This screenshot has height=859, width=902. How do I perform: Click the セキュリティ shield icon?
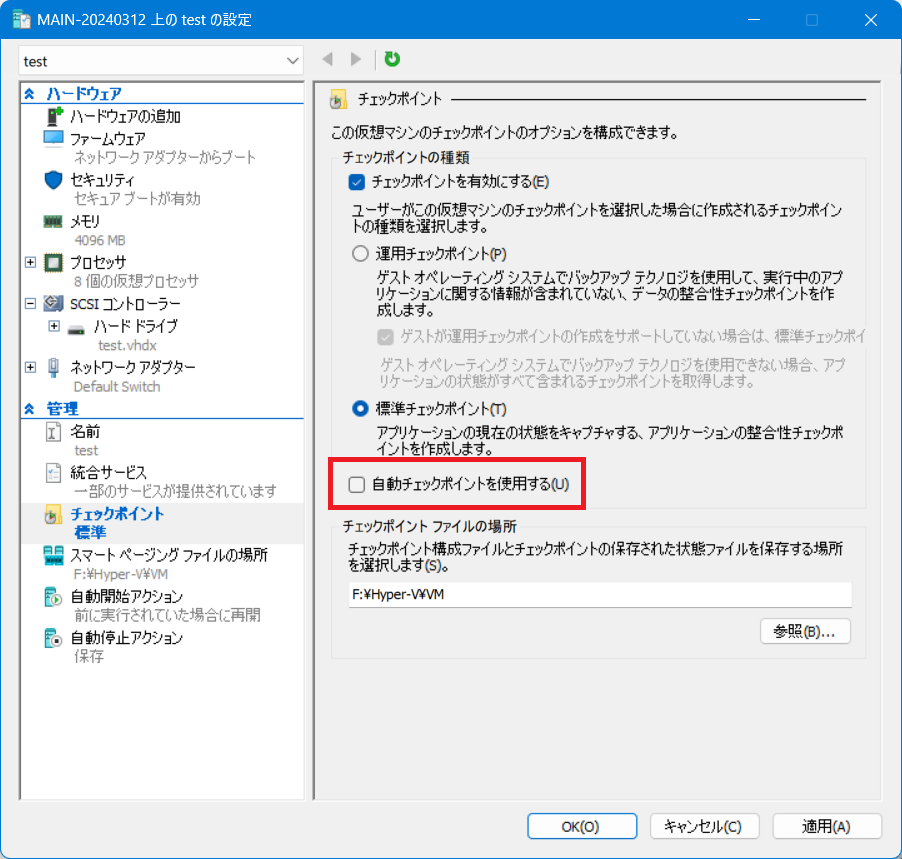53,180
